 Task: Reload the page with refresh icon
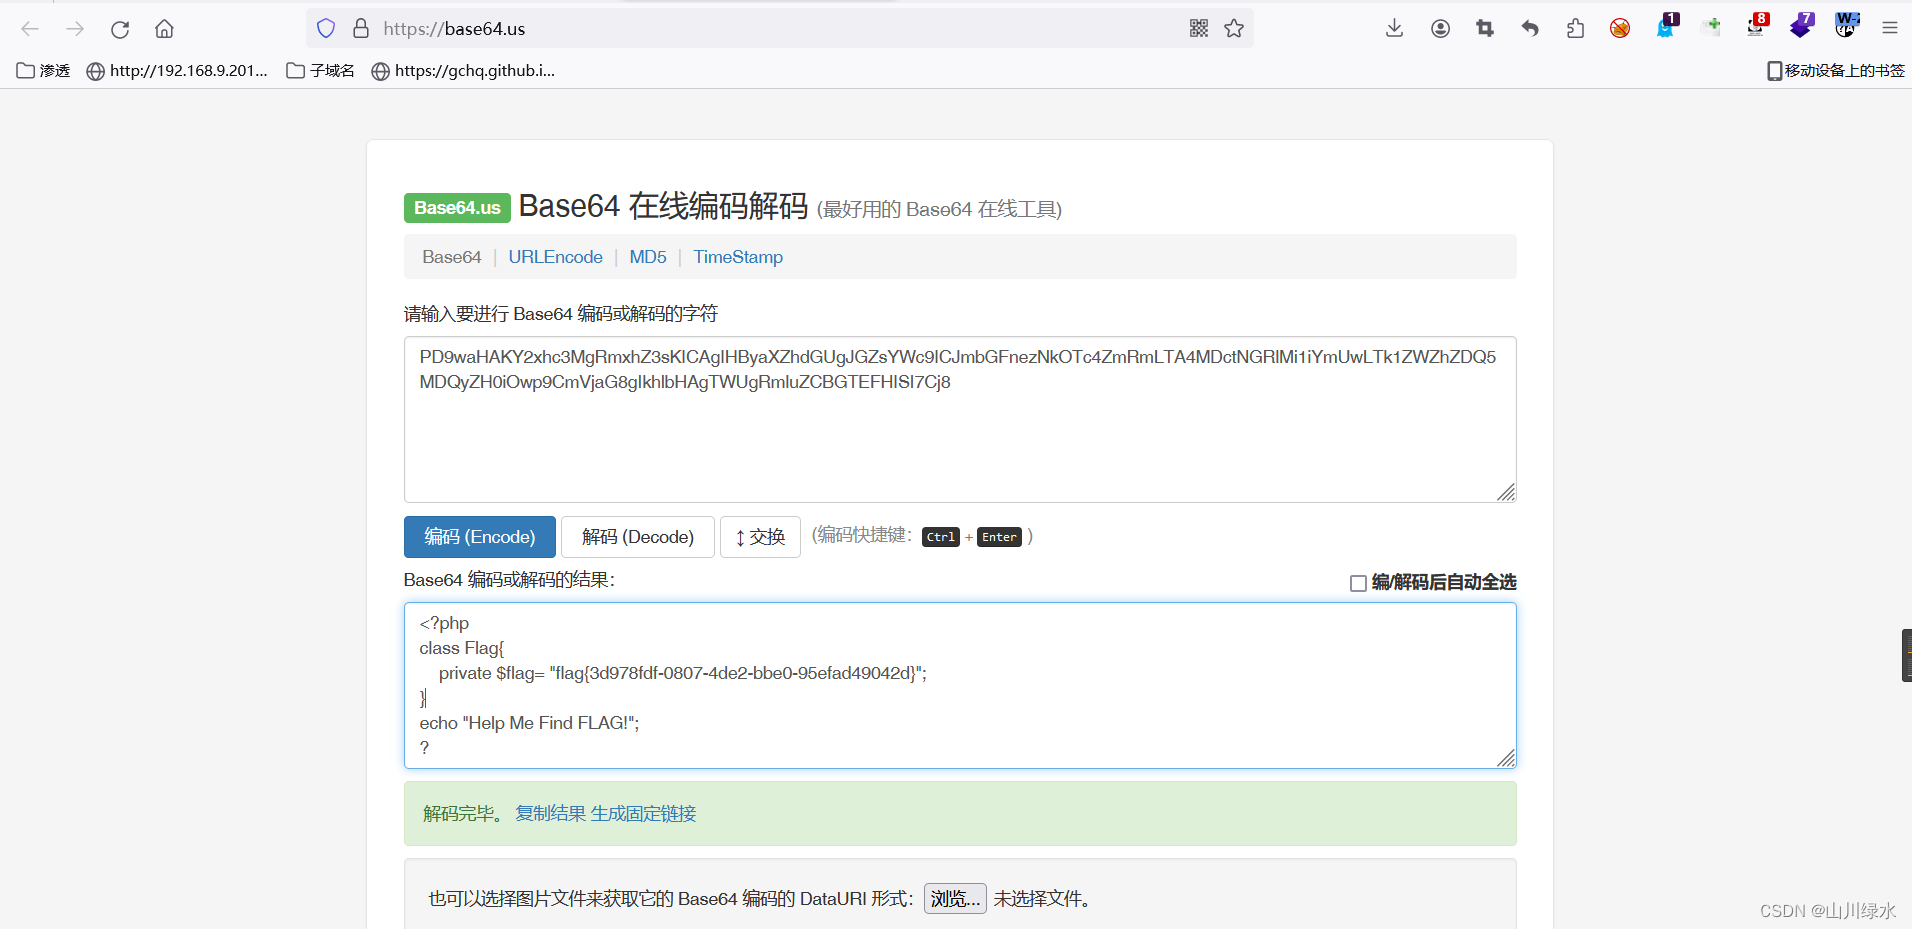click(120, 29)
